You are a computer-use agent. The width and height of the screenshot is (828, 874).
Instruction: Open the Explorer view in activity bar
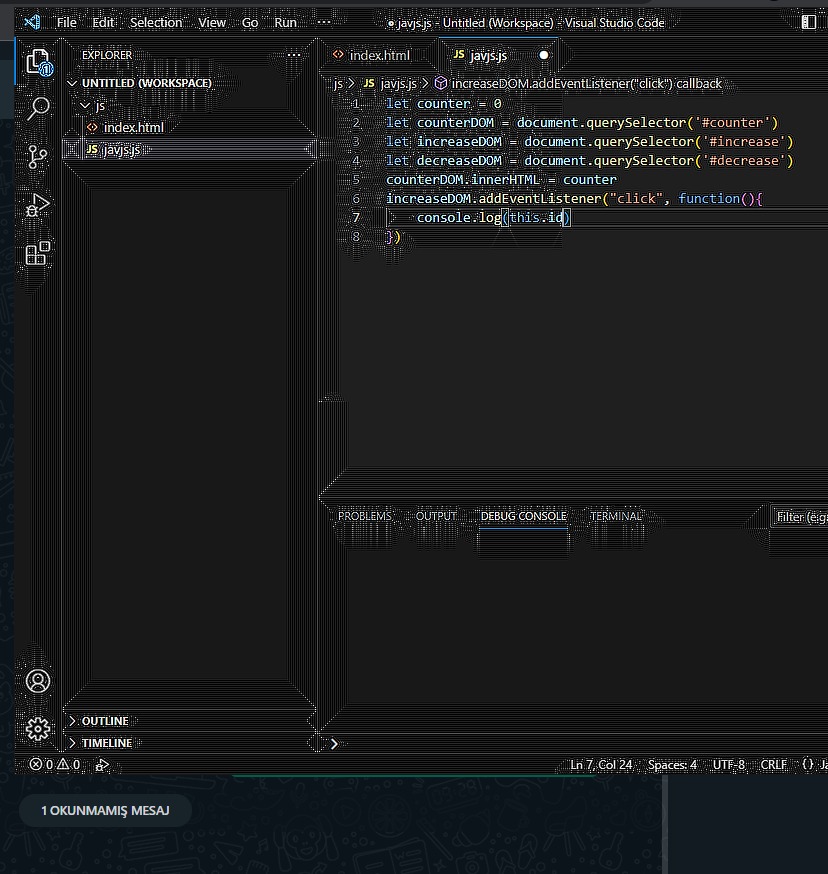click(38, 62)
